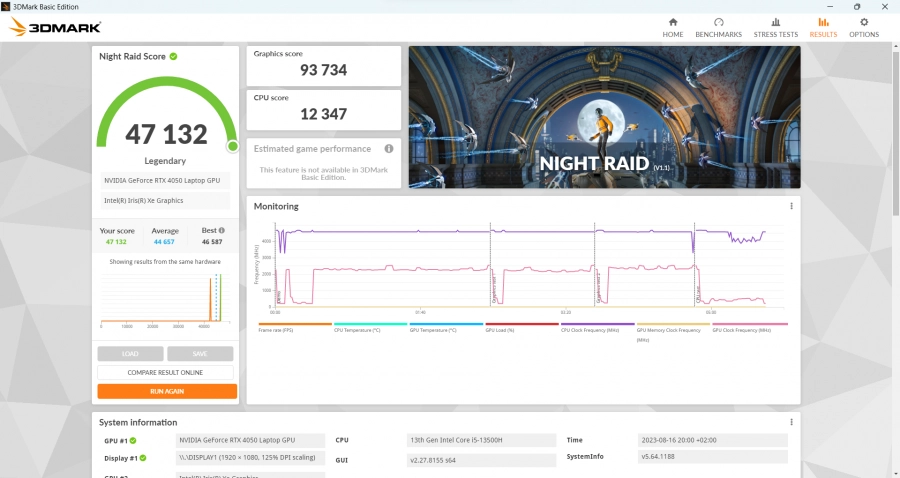Screen dimensions: 900x478
Task: Click the LOAD button
Action: pyautogui.click(x=130, y=353)
